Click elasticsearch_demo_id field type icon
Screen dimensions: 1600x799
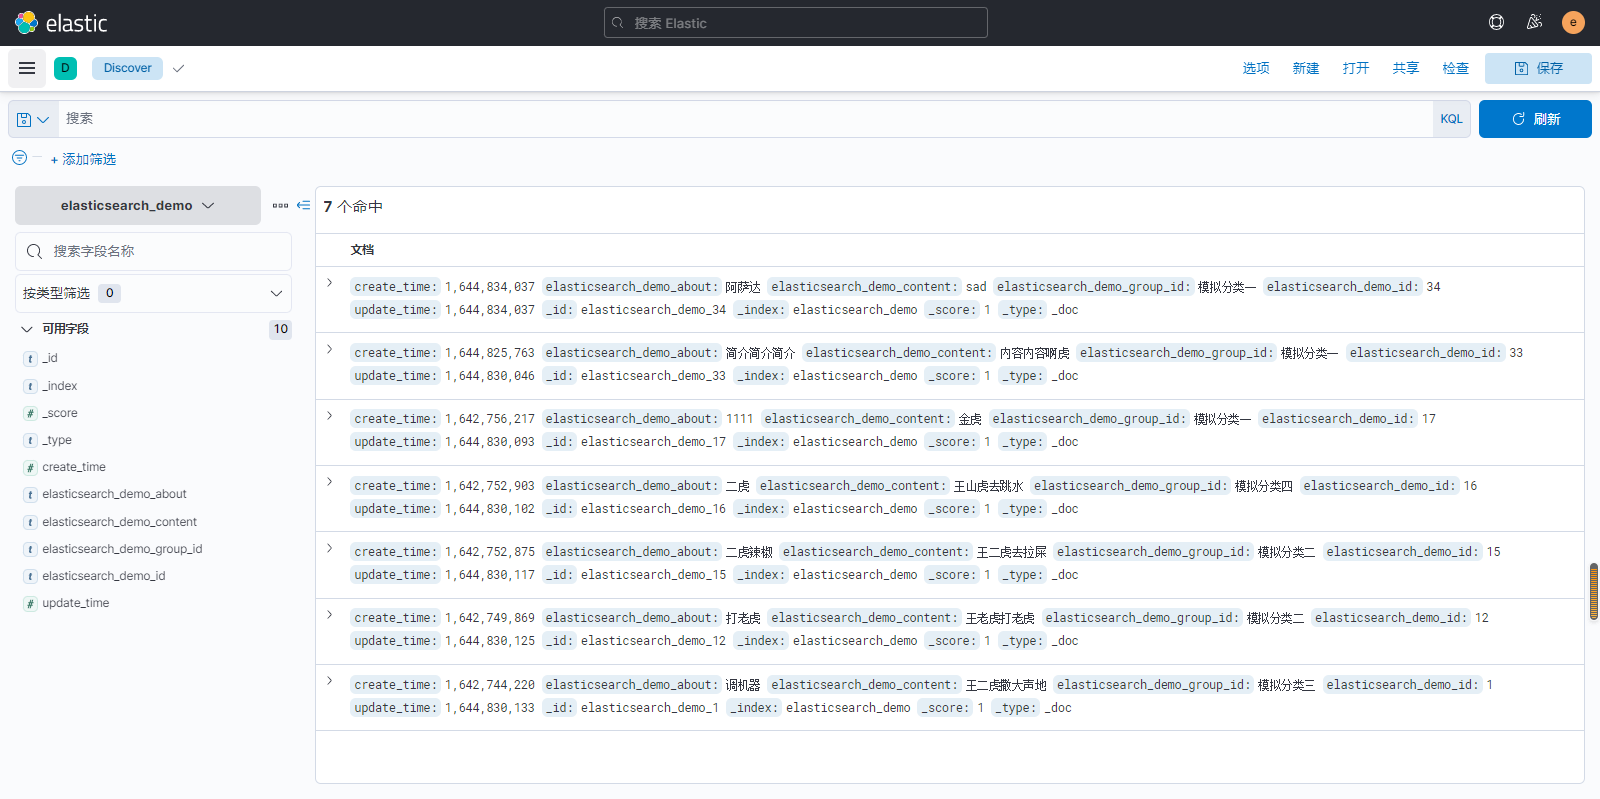(31, 576)
